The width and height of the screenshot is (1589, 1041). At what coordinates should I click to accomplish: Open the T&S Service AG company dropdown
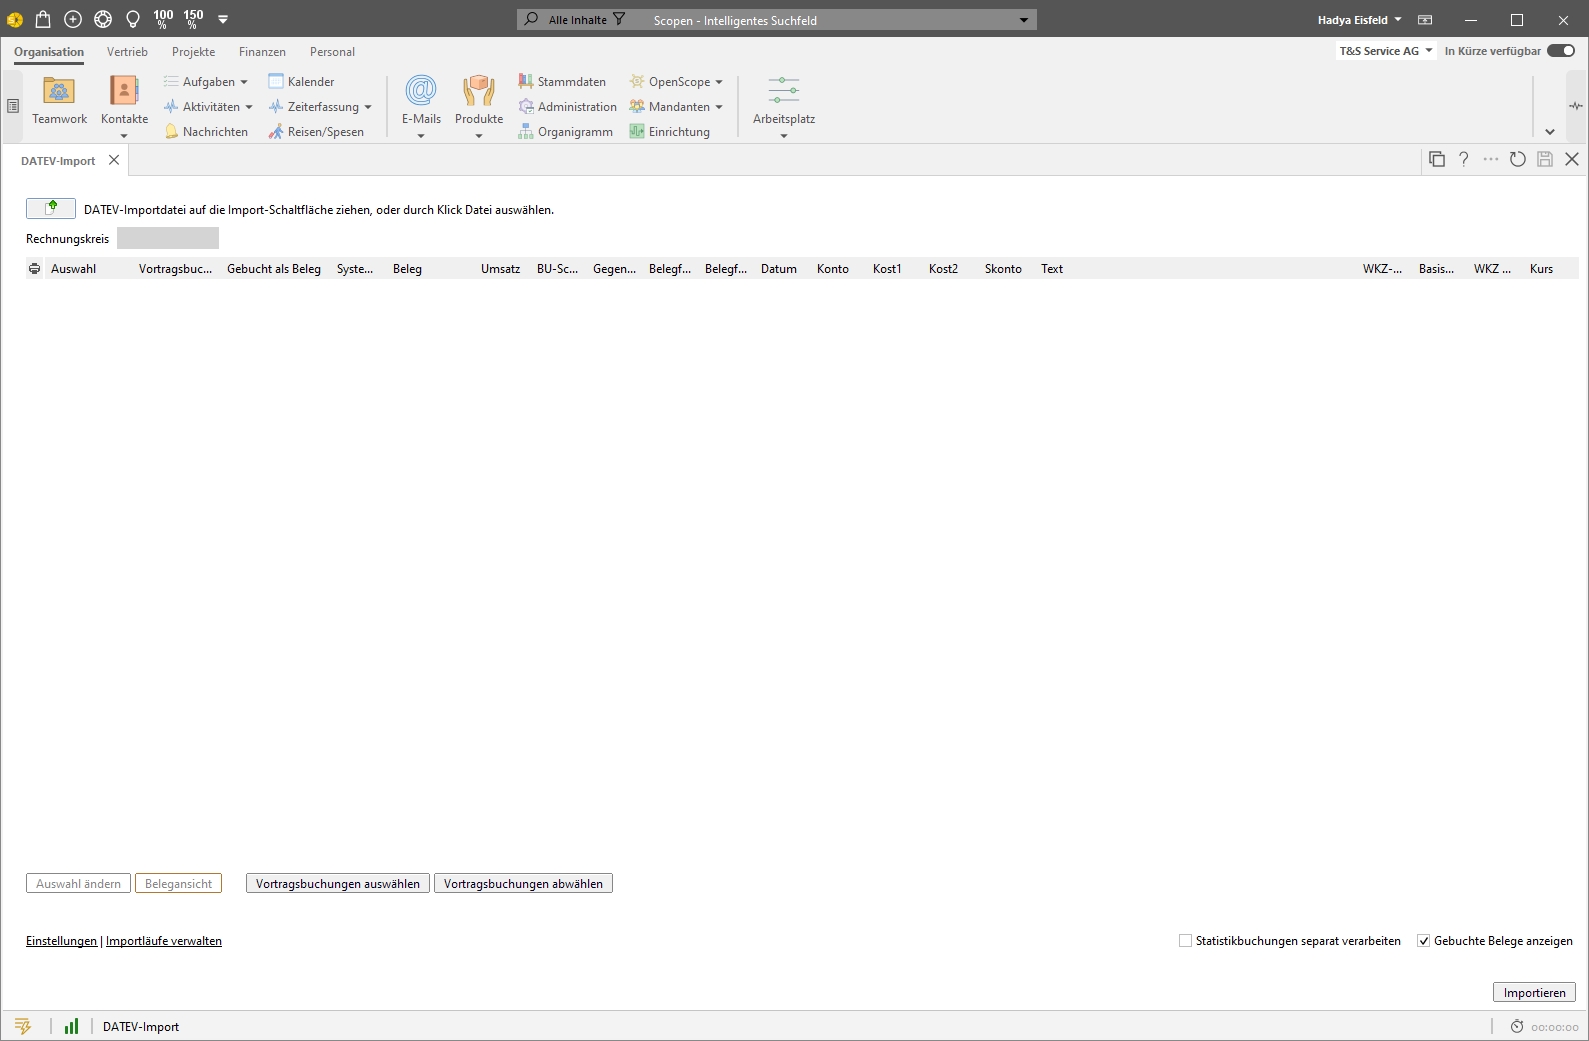pyautogui.click(x=1386, y=51)
